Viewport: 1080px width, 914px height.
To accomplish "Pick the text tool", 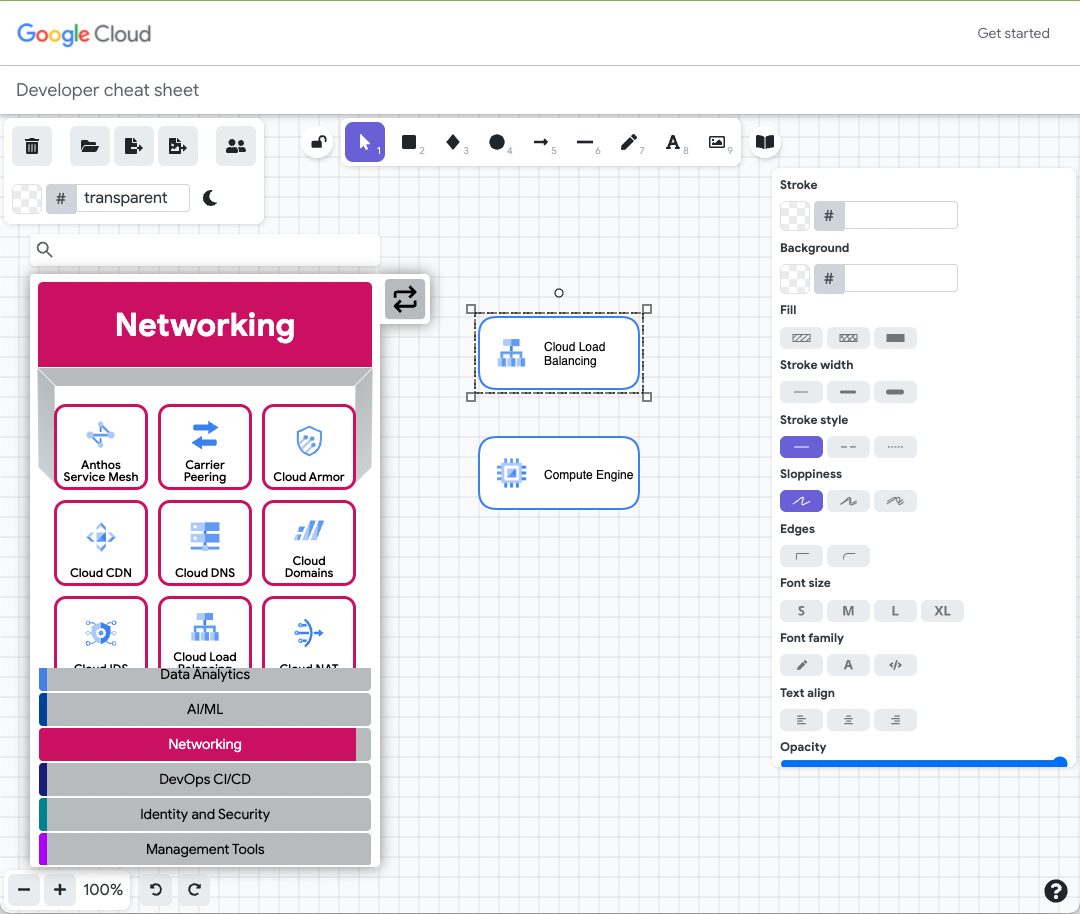I will click(673, 143).
